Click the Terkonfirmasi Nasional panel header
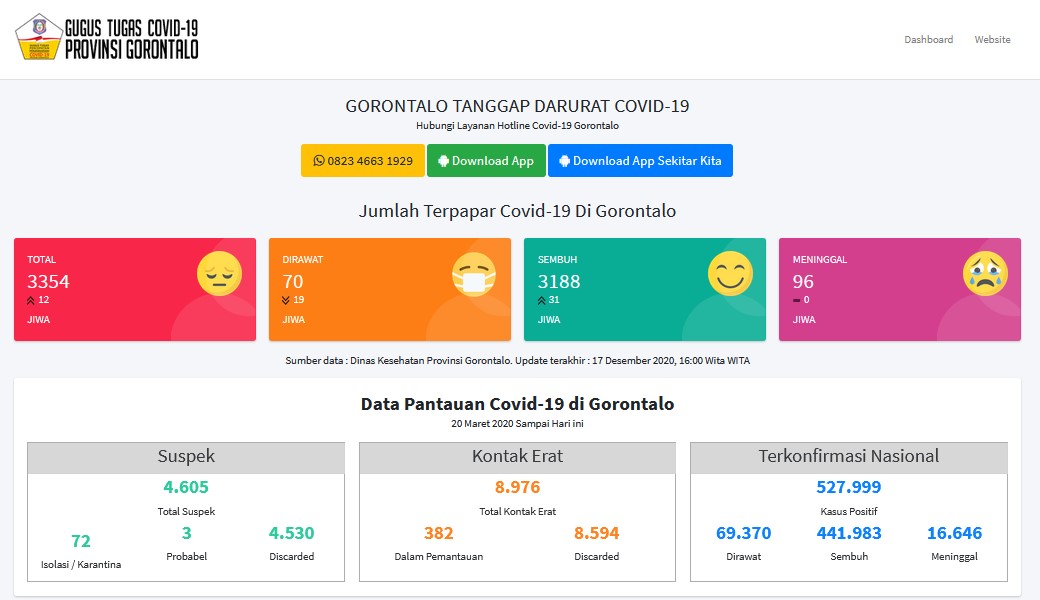This screenshot has height=600, width=1040. point(848,457)
